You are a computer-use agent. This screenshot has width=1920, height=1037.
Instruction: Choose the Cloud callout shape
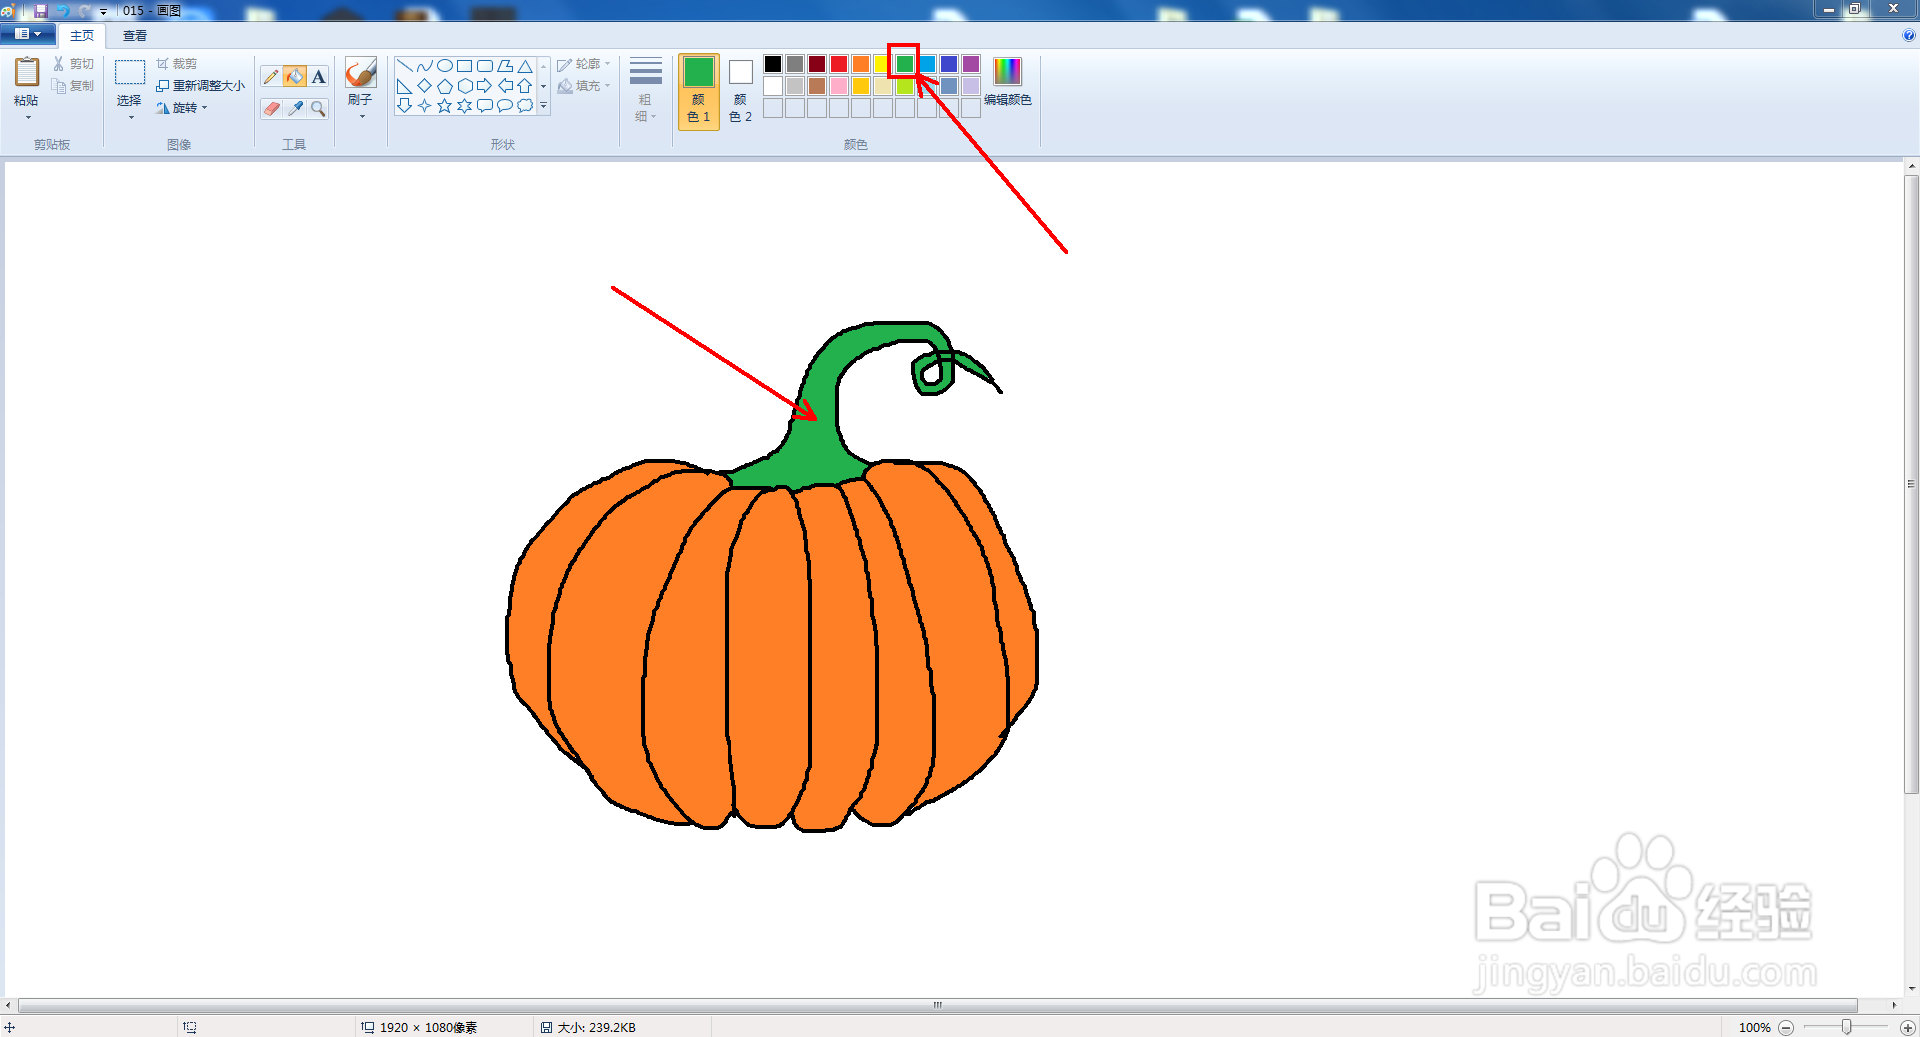point(525,105)
